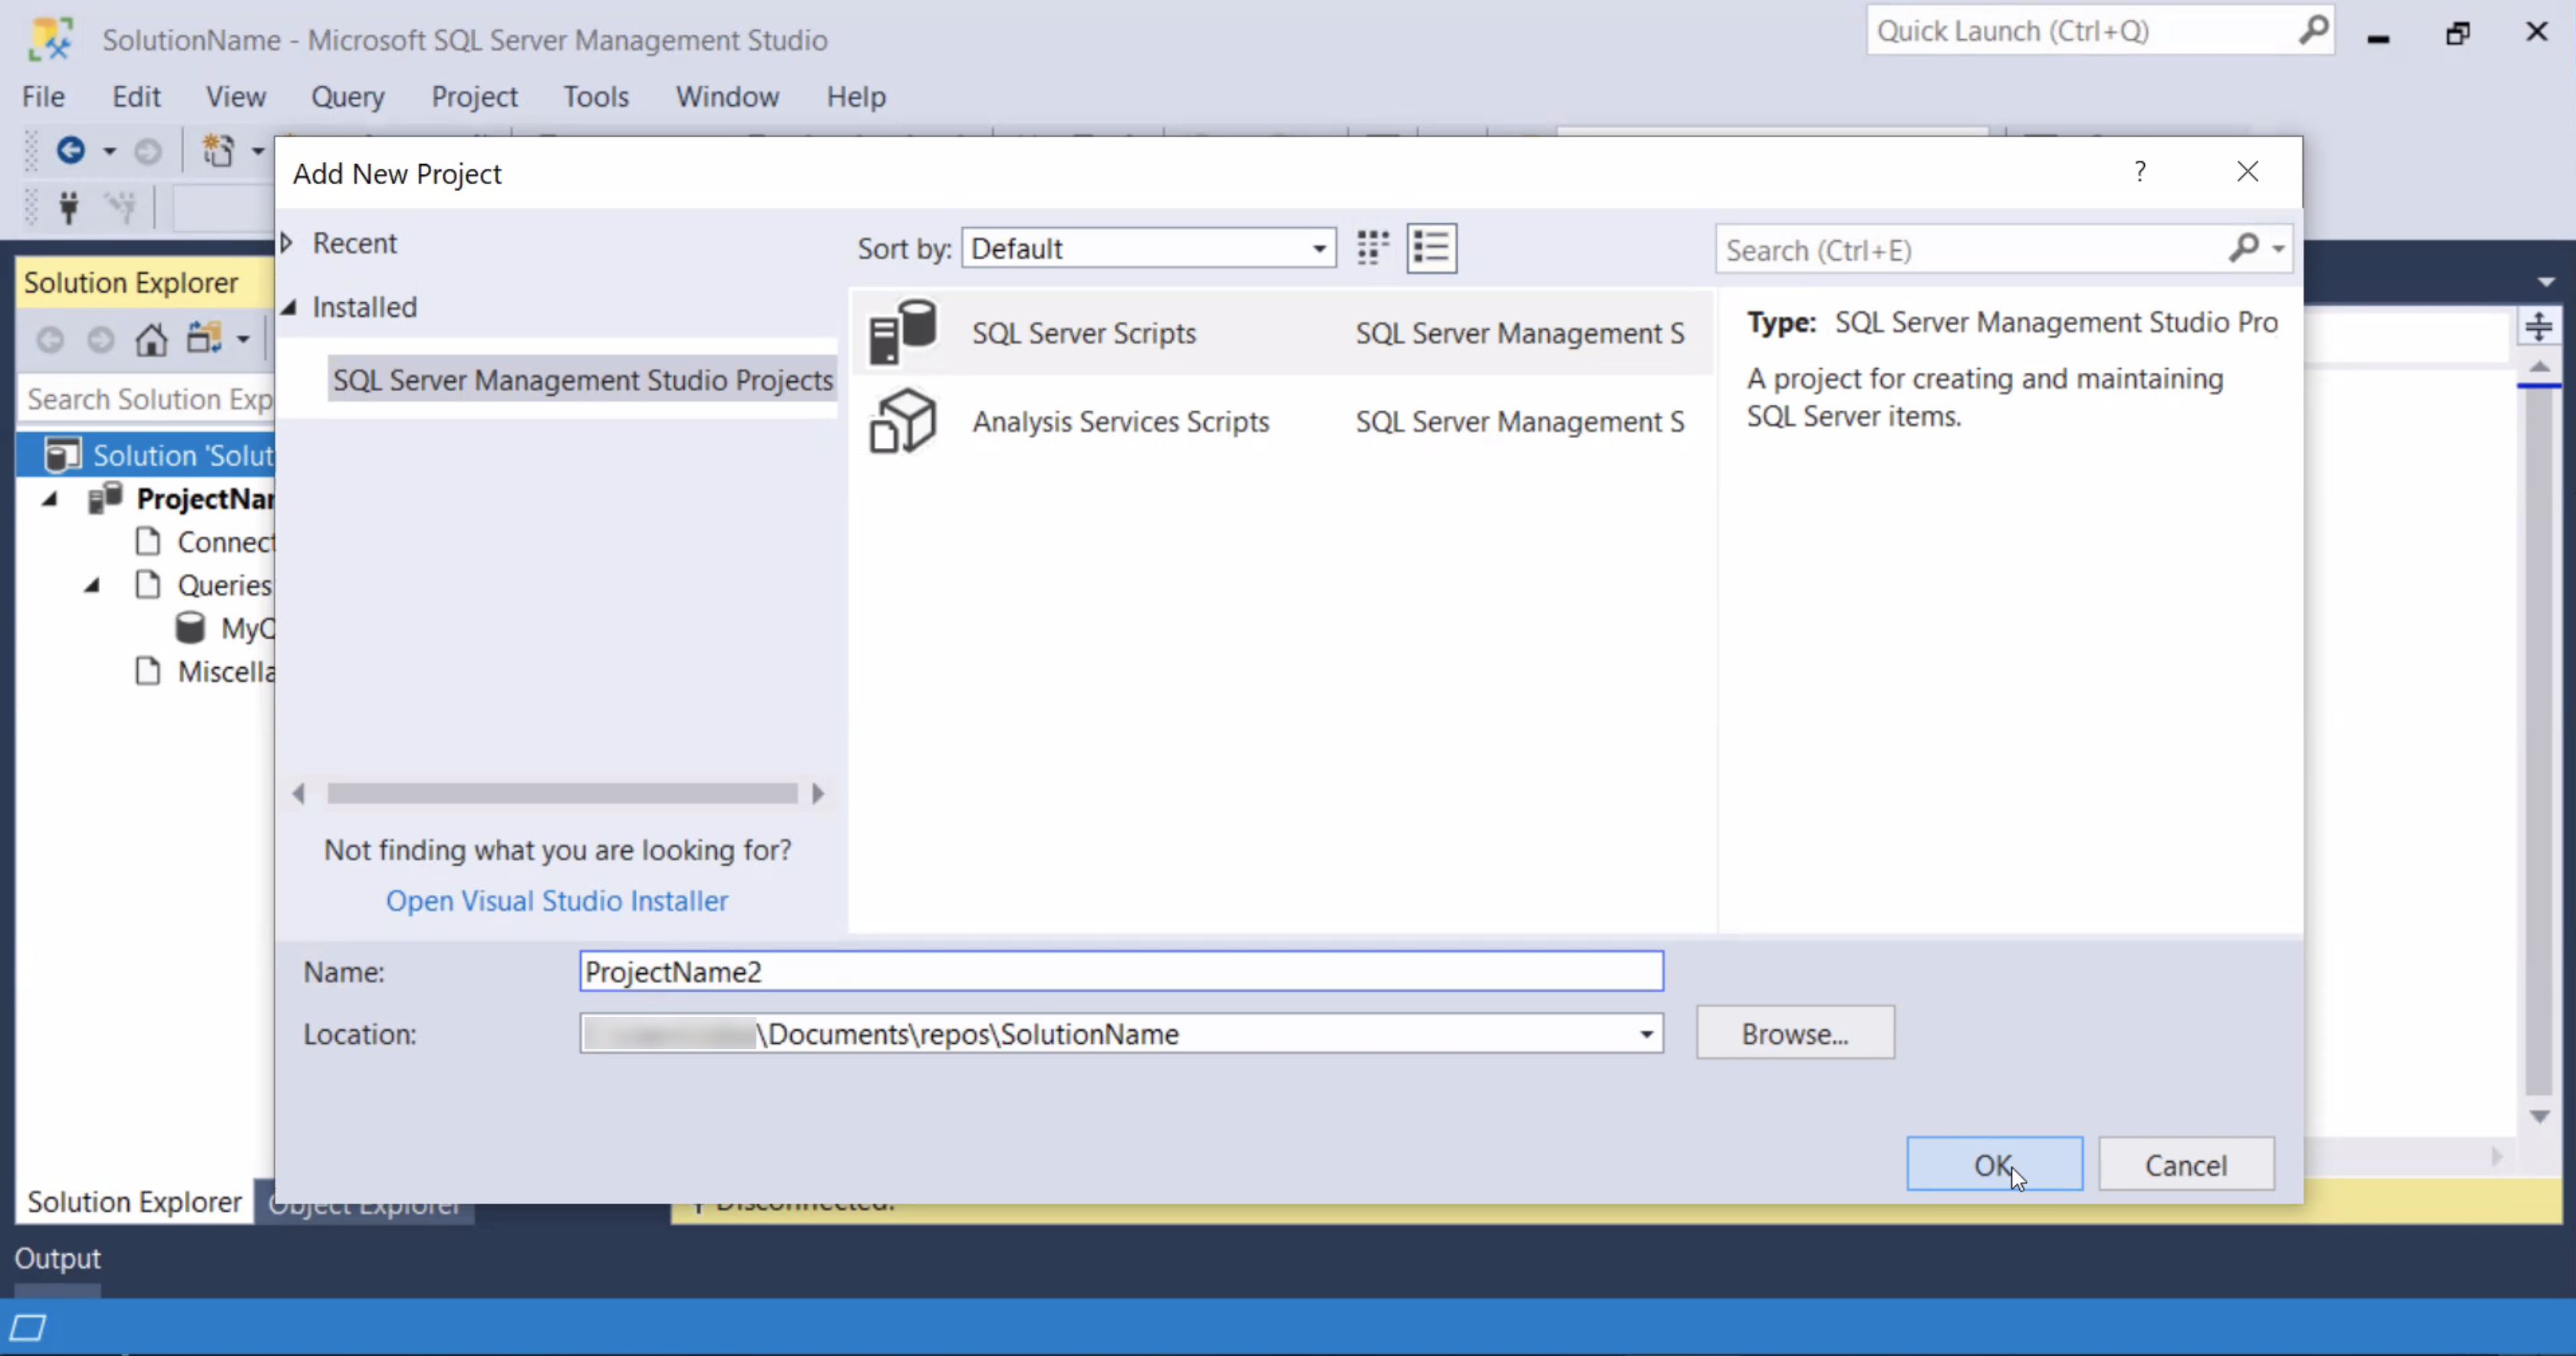The height and width of the screenshot is (1356, 2576).
Task: Click the Quick Launch magnifier icon
Action: (2313, 31)
